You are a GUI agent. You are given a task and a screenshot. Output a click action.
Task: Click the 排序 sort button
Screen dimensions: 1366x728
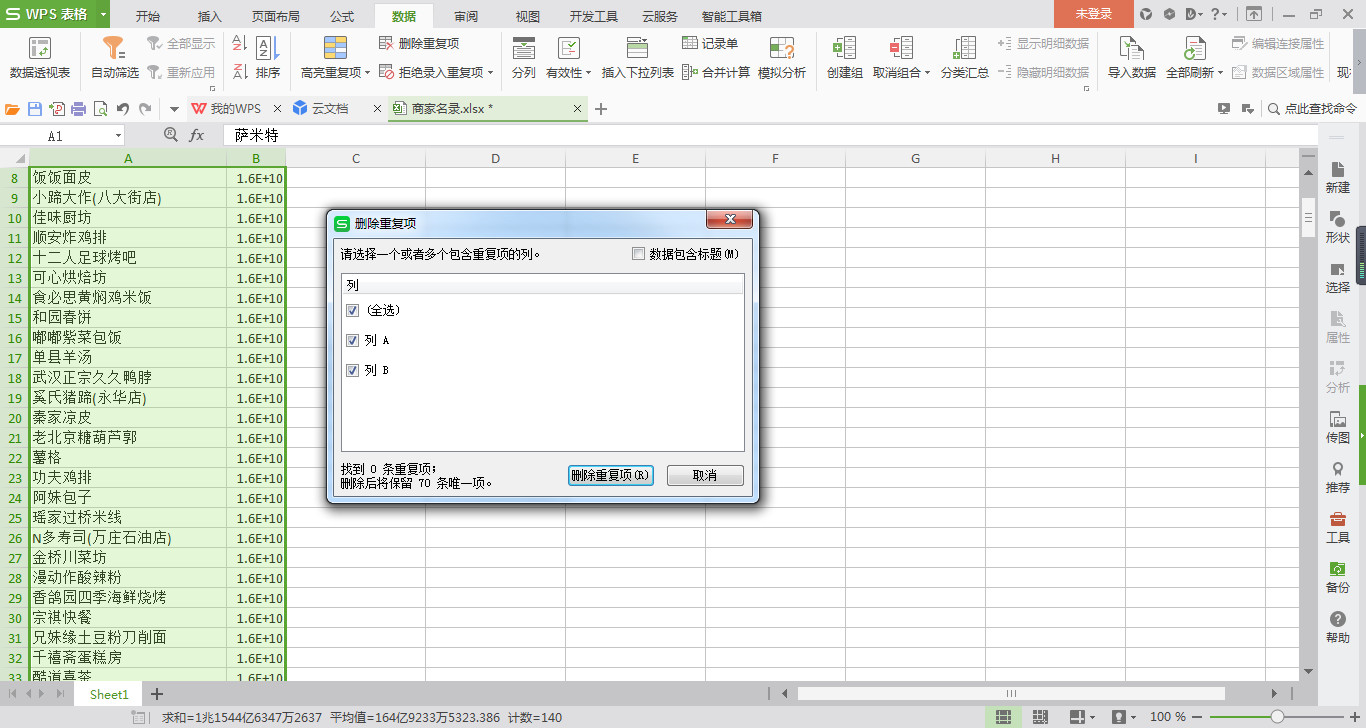[267, 58]
